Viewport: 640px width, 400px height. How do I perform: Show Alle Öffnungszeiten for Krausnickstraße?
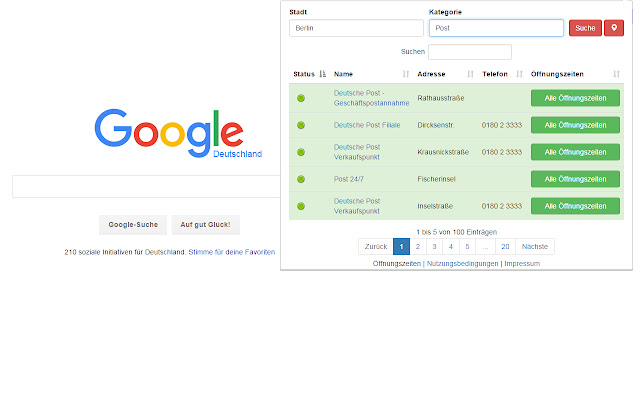(x=575, y=152)
